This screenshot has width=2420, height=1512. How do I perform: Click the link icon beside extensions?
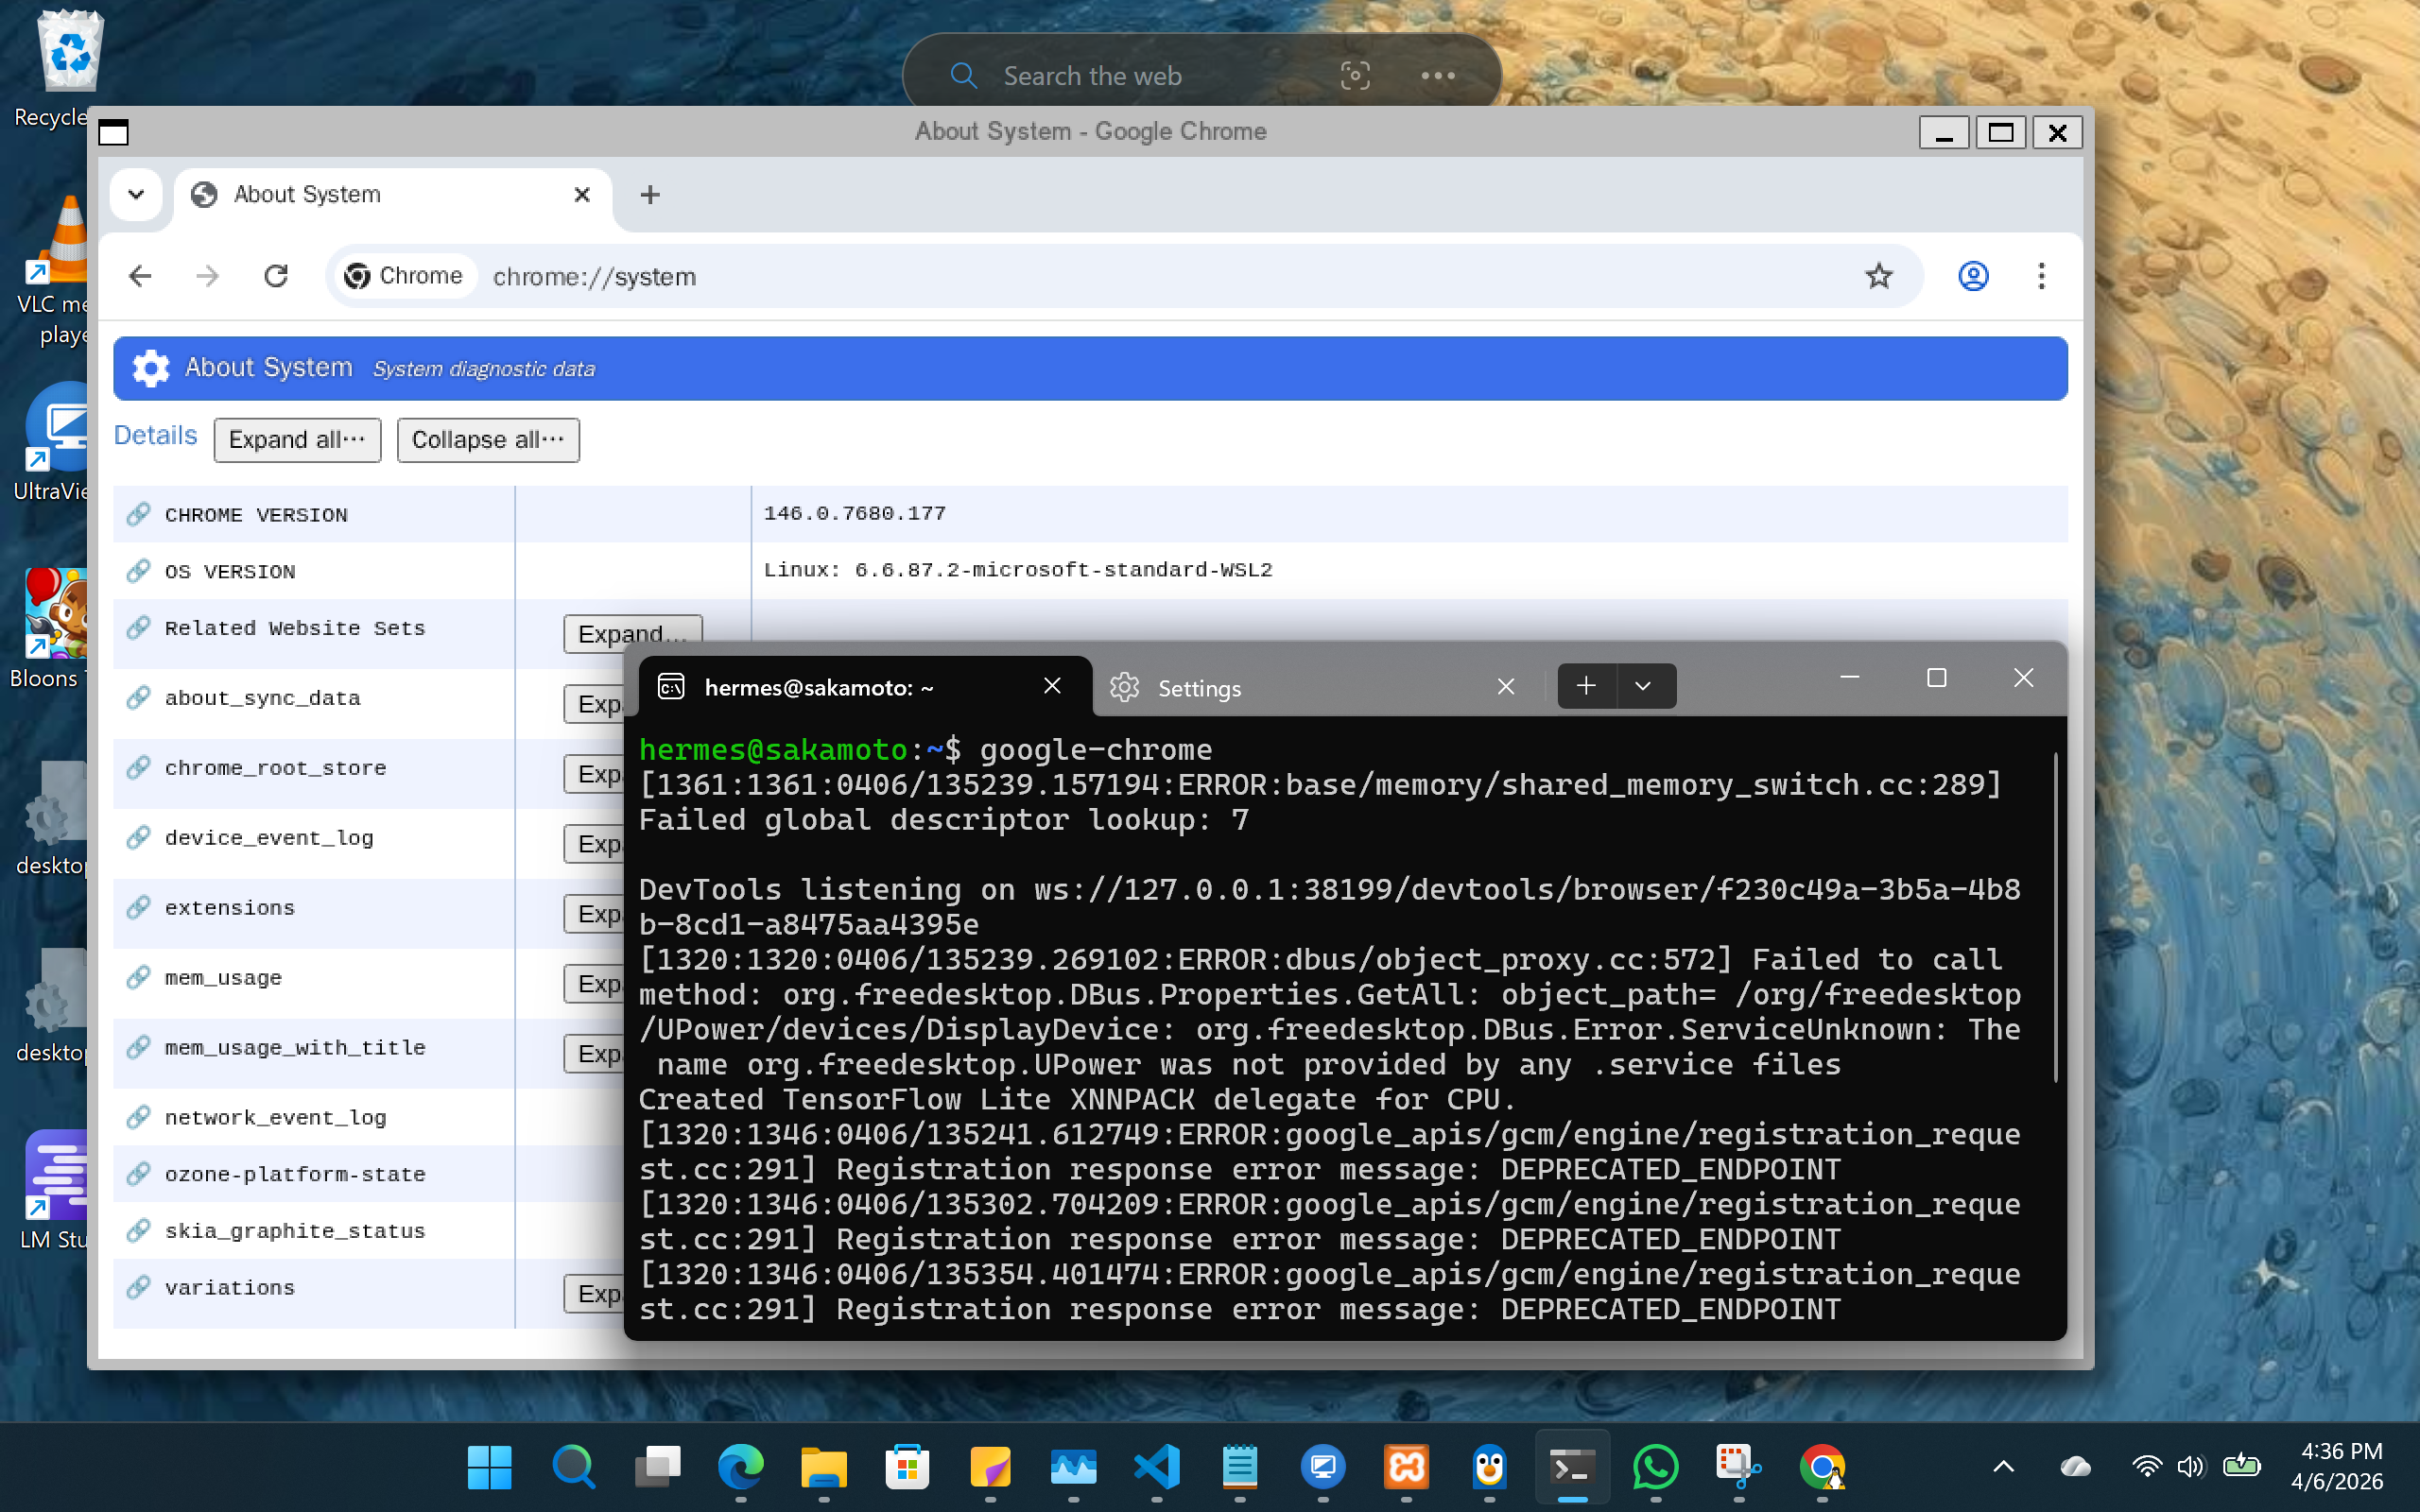[x=138, y=908]
